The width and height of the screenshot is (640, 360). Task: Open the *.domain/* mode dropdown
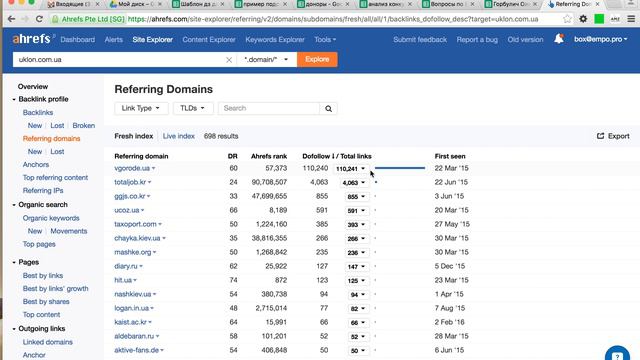point(266,60)
